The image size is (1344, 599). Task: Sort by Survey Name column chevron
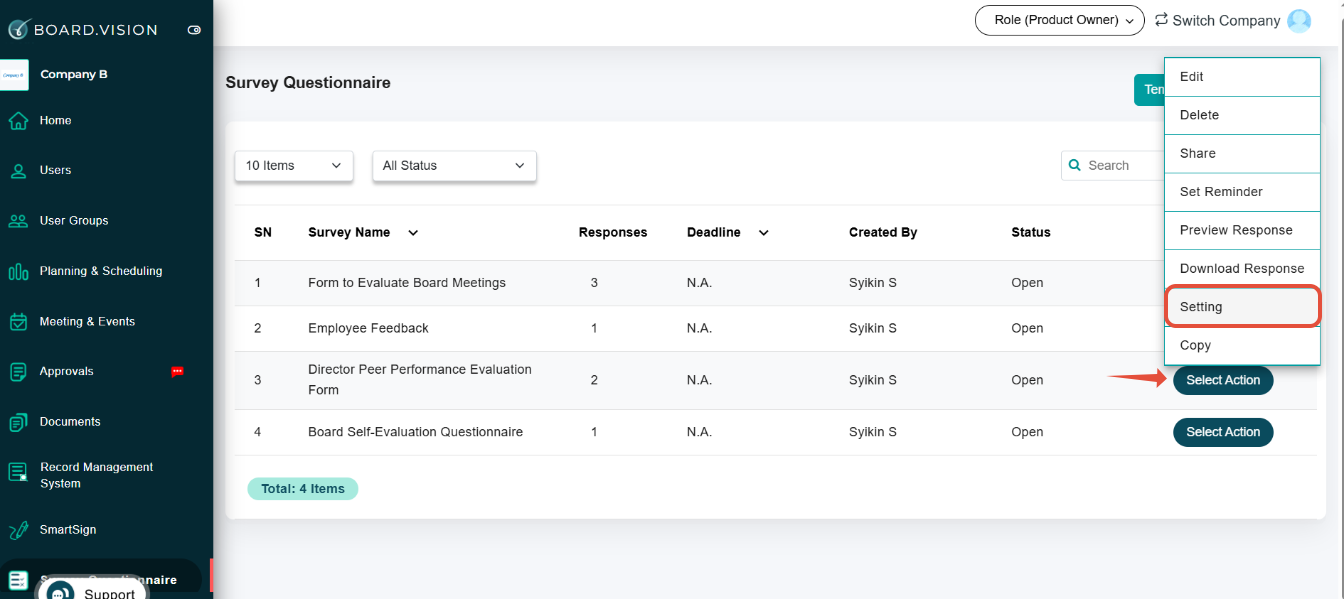point(413,233)
